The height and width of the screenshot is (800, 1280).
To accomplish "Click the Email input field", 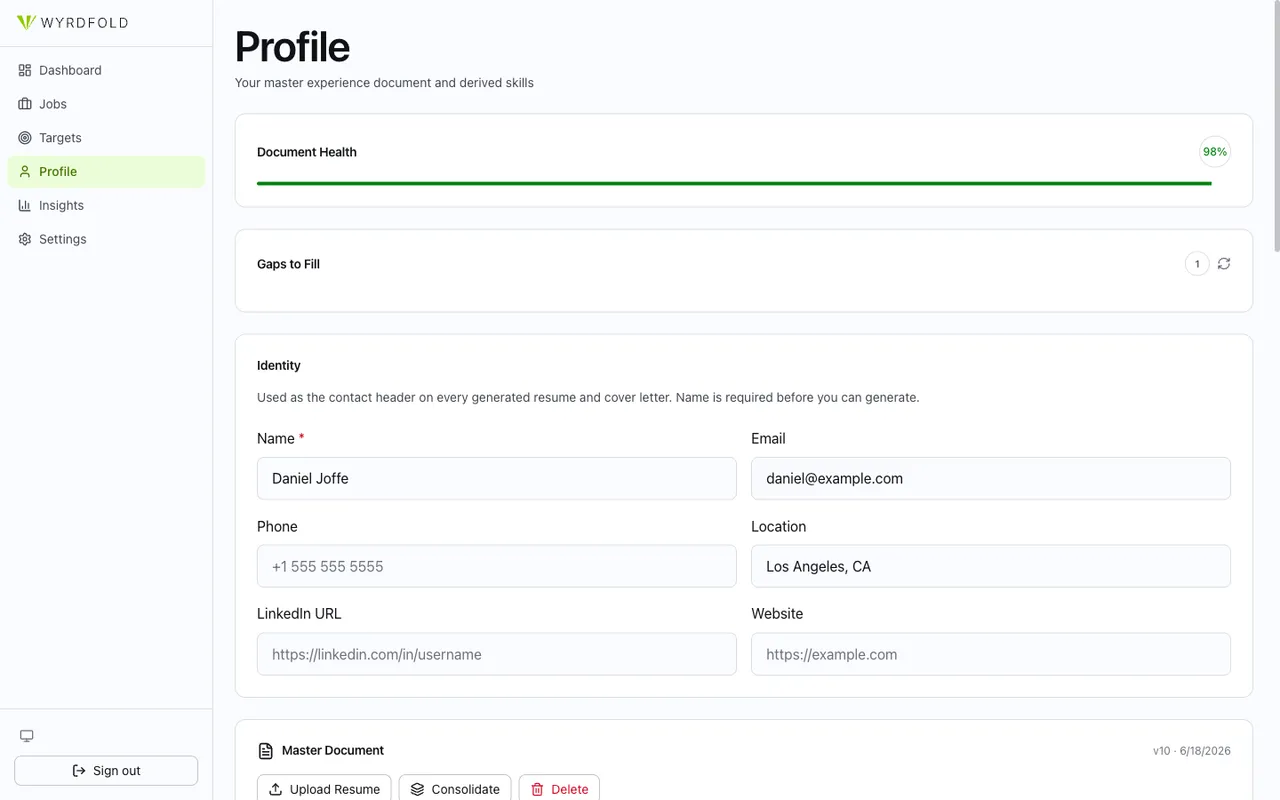I will coord(991,479).
